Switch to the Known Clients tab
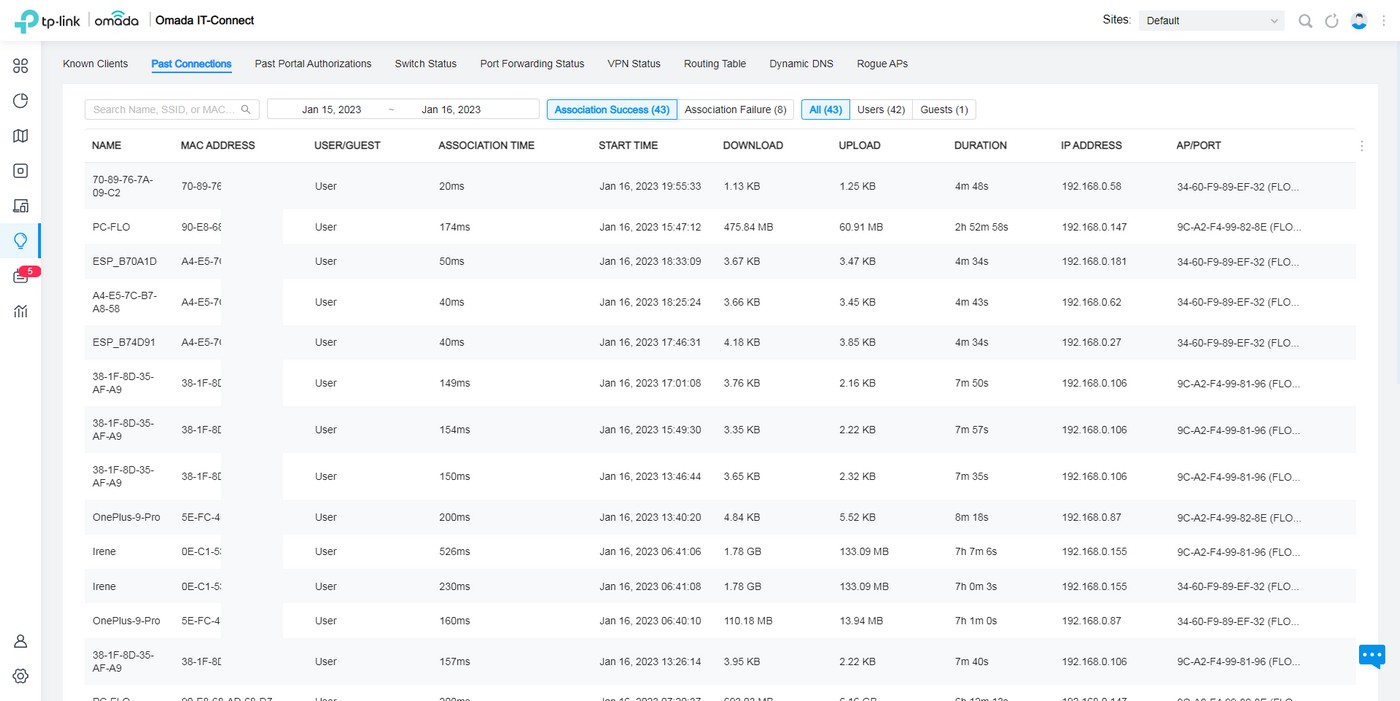This screenshot has width=1400, height=701. pos(95,64)
